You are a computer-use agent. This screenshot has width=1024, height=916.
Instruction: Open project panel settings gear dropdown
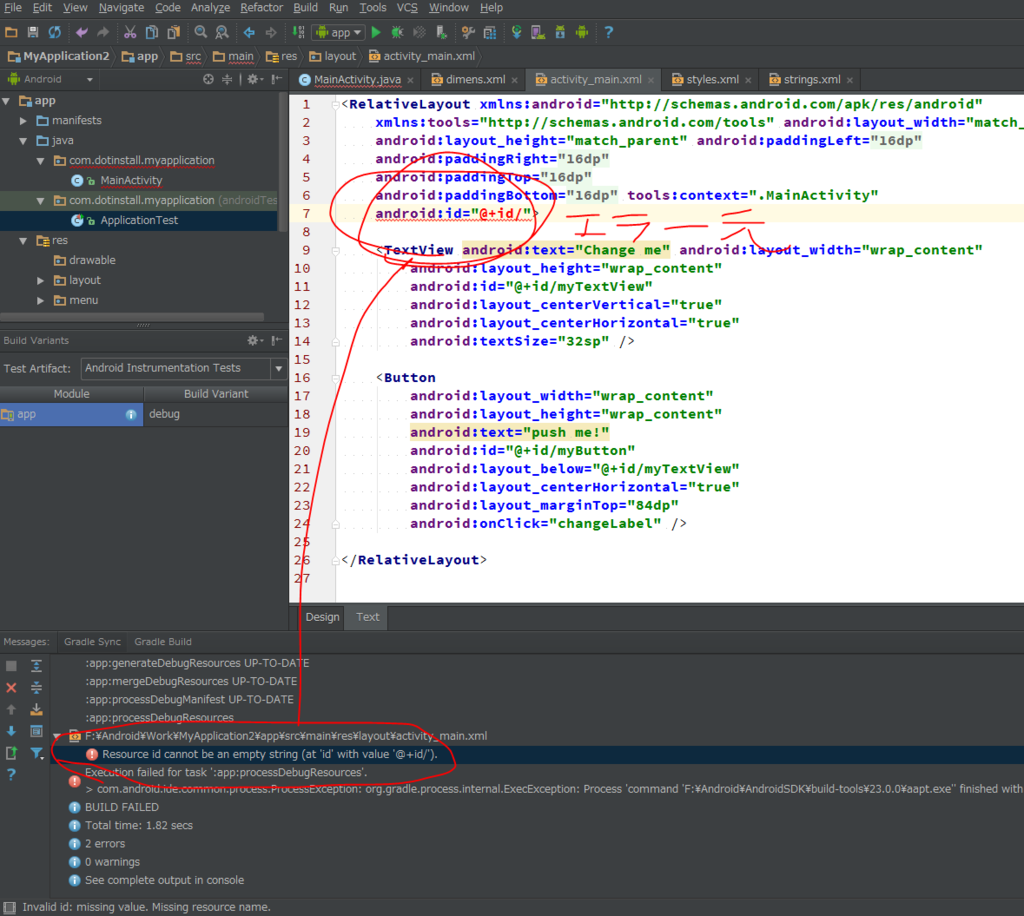click(255, 79)
